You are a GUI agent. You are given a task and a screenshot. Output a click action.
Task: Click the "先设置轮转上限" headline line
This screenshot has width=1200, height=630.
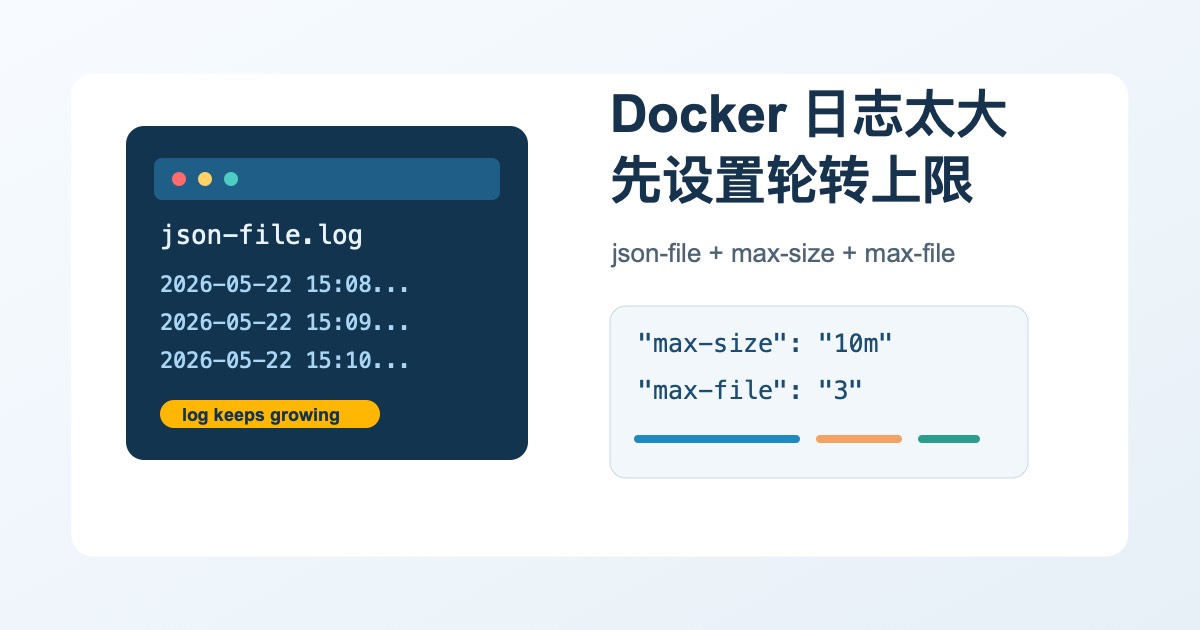click(792, 181)
